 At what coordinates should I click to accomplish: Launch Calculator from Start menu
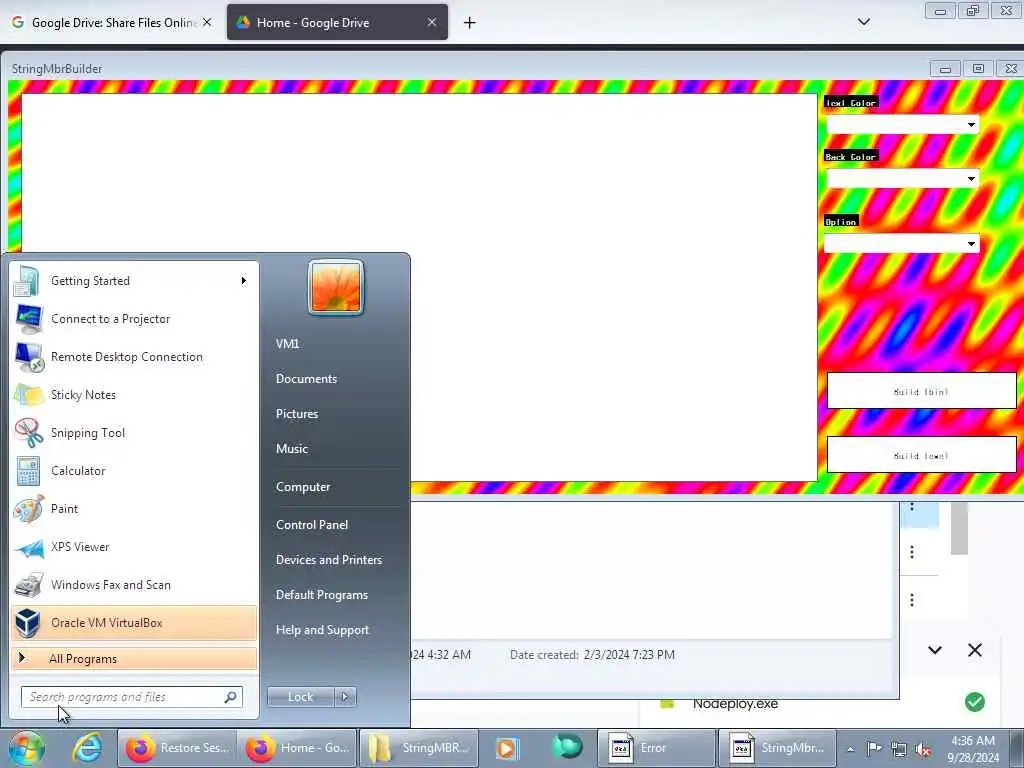point(134,471)
